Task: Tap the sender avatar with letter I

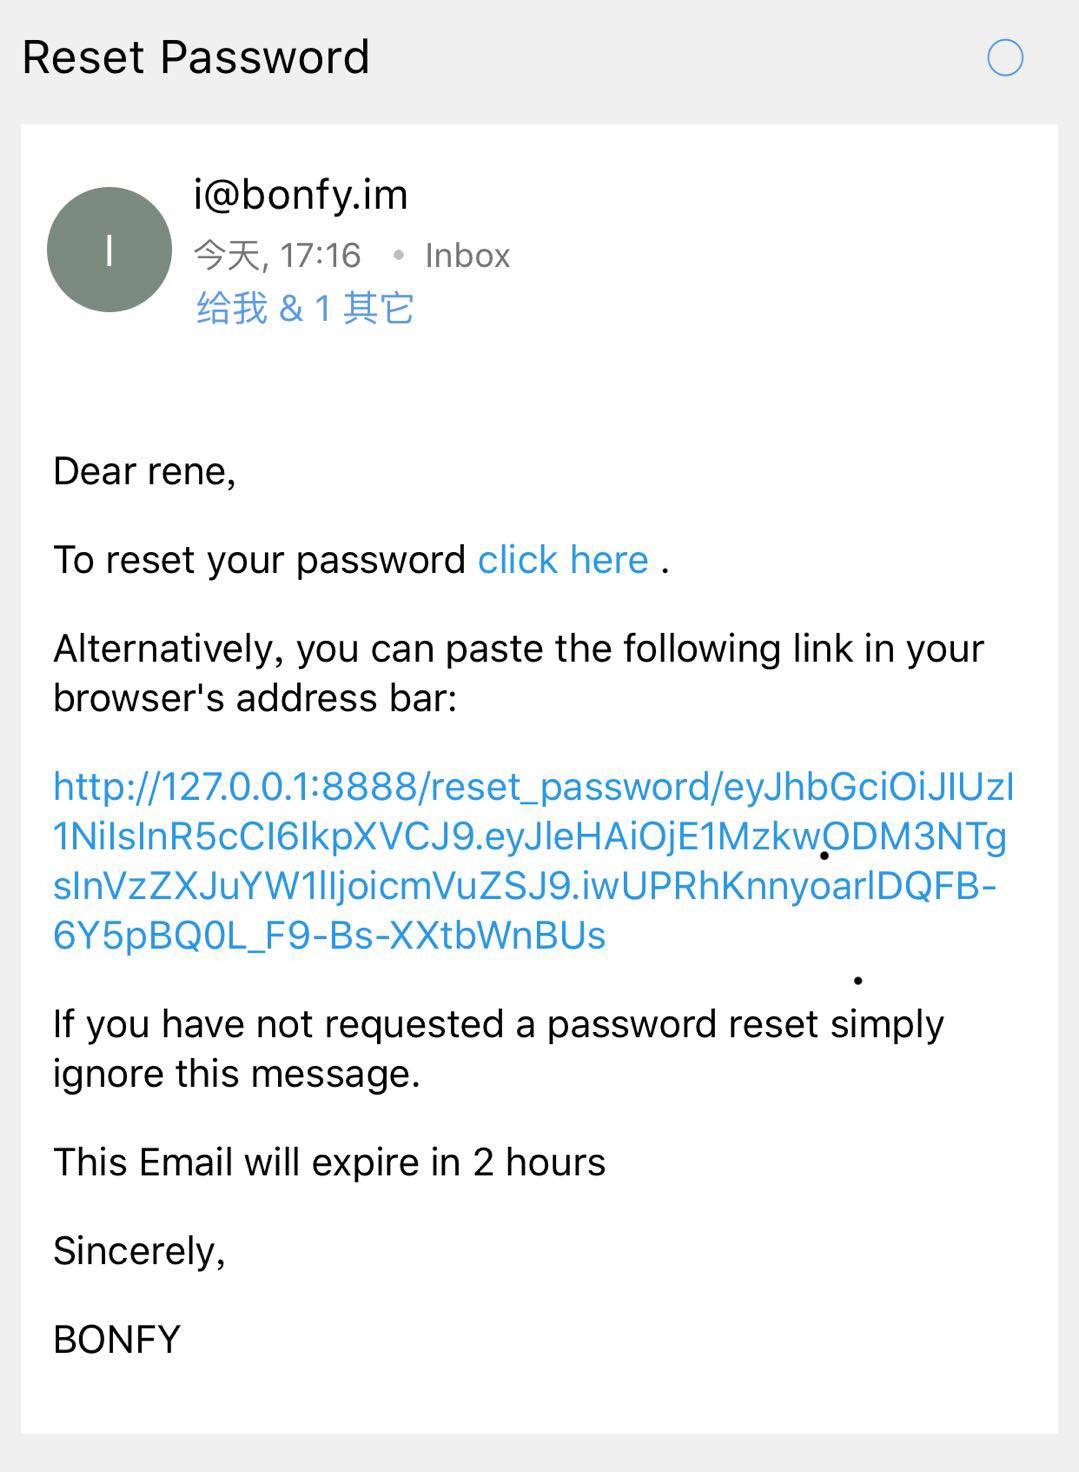Action: pyautogui.click(x=109, y=250)
